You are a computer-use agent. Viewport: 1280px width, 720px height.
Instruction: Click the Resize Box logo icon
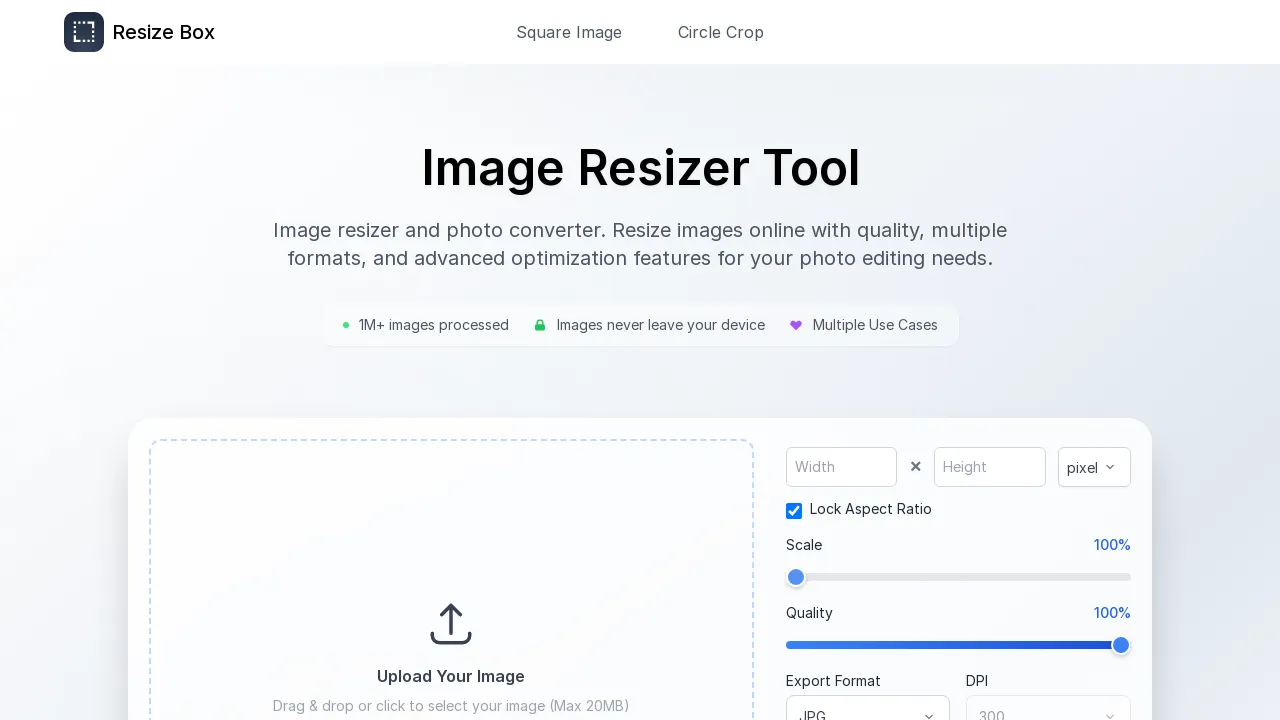pos(84,32)
